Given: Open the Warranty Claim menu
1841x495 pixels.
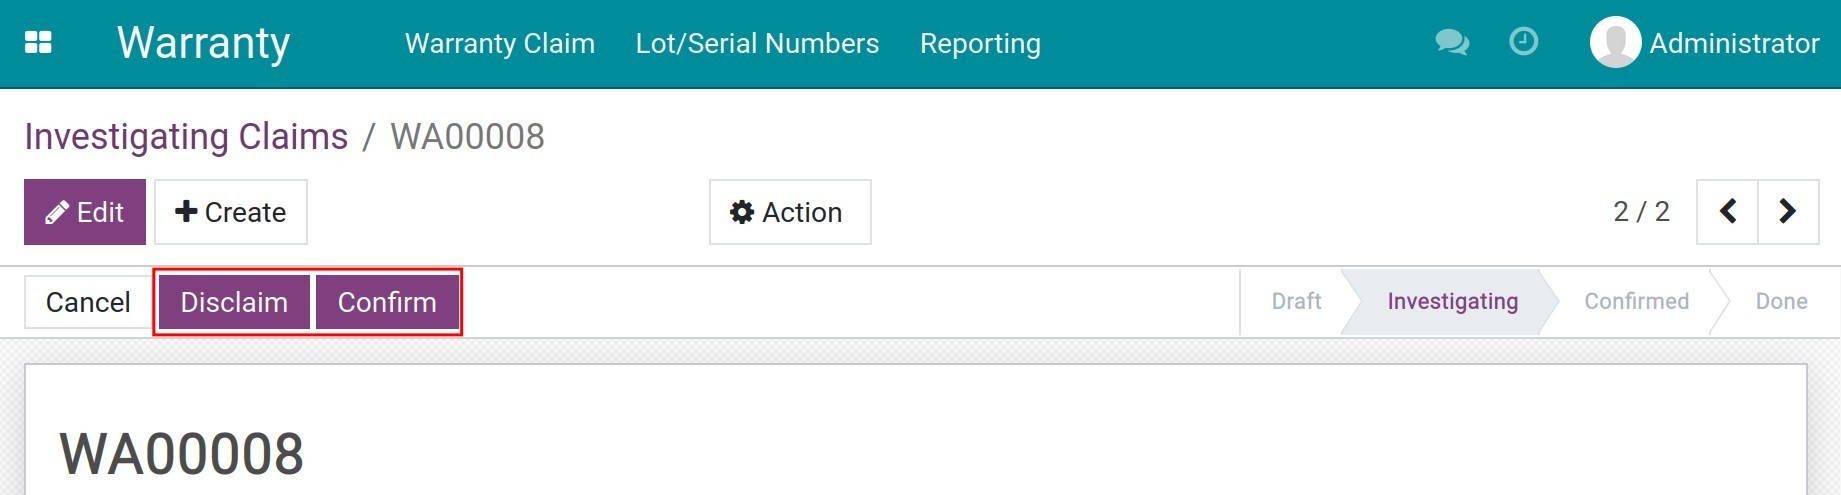Looking at the screenshot, I should [x=500, y=44].
